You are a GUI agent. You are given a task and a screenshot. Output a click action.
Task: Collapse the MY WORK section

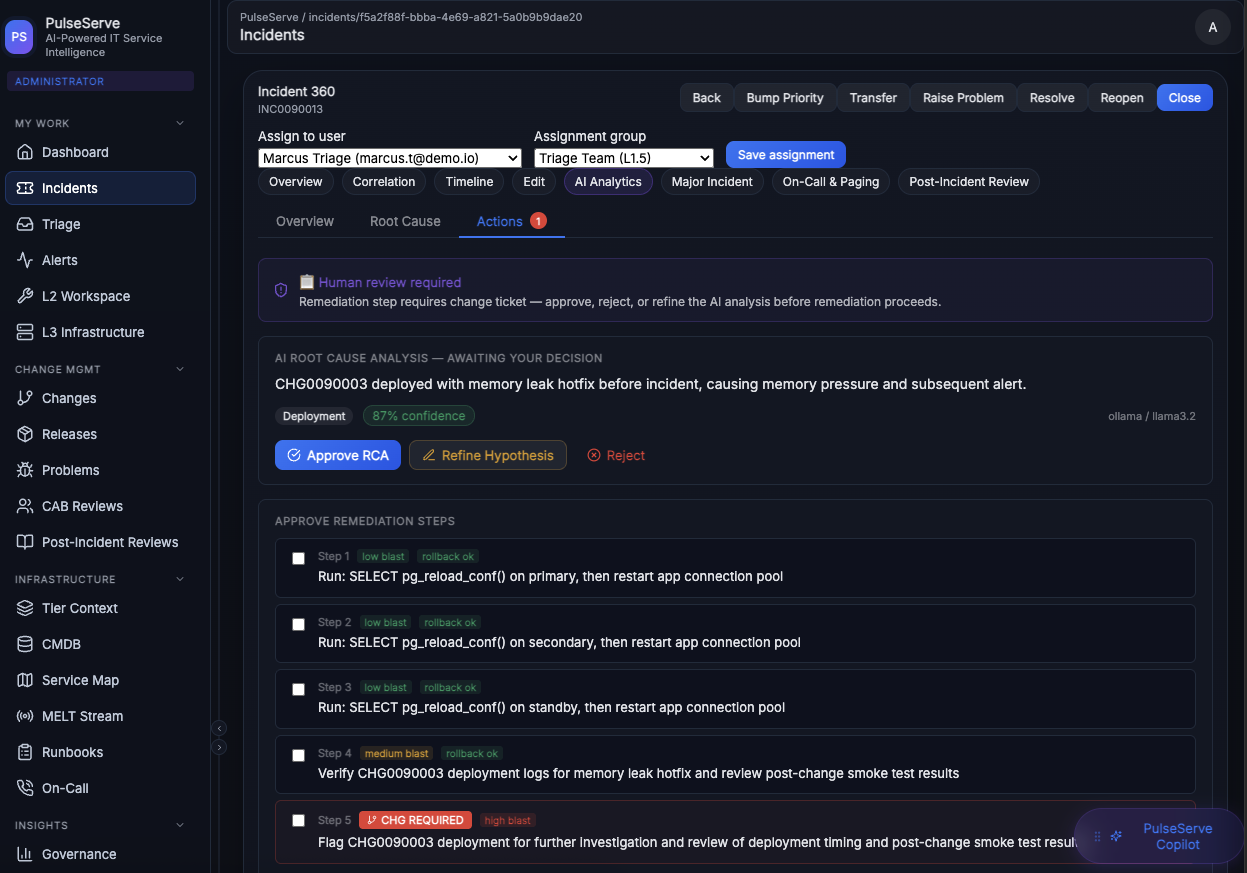tap(180, 123)
